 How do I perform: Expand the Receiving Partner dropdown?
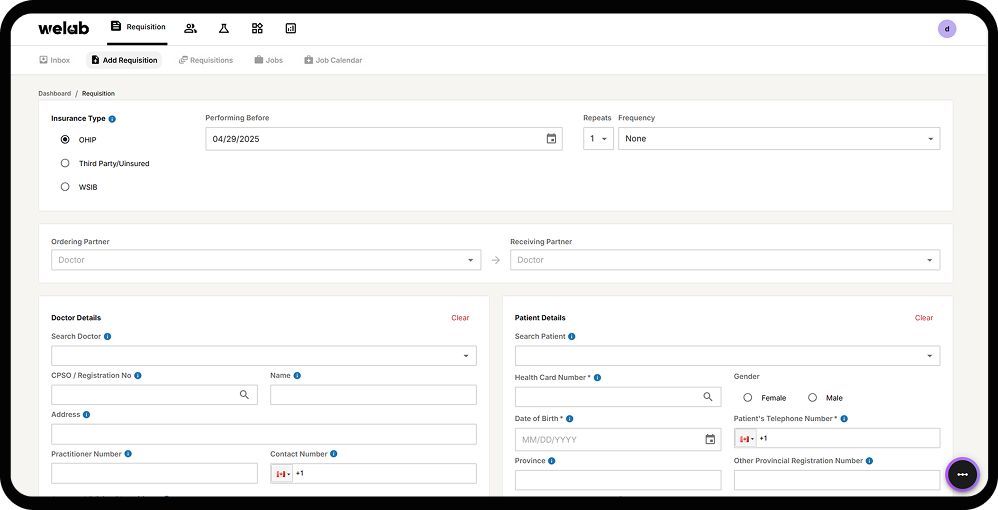click(725, 260)
